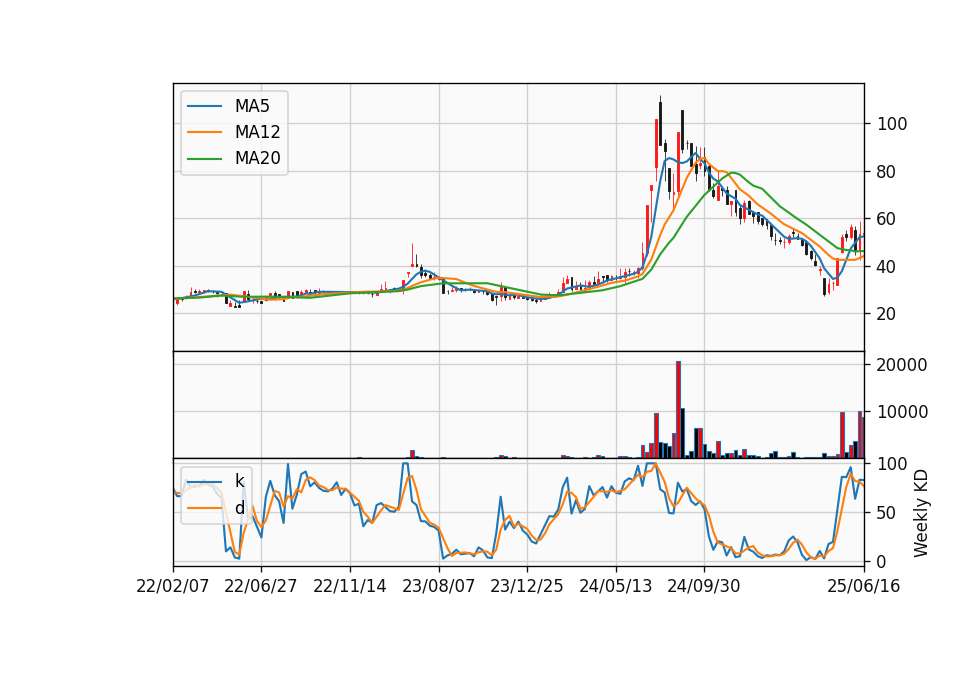Click the price axis label 60
Viewport: 960px width, 690px height.
coord(887,219)
